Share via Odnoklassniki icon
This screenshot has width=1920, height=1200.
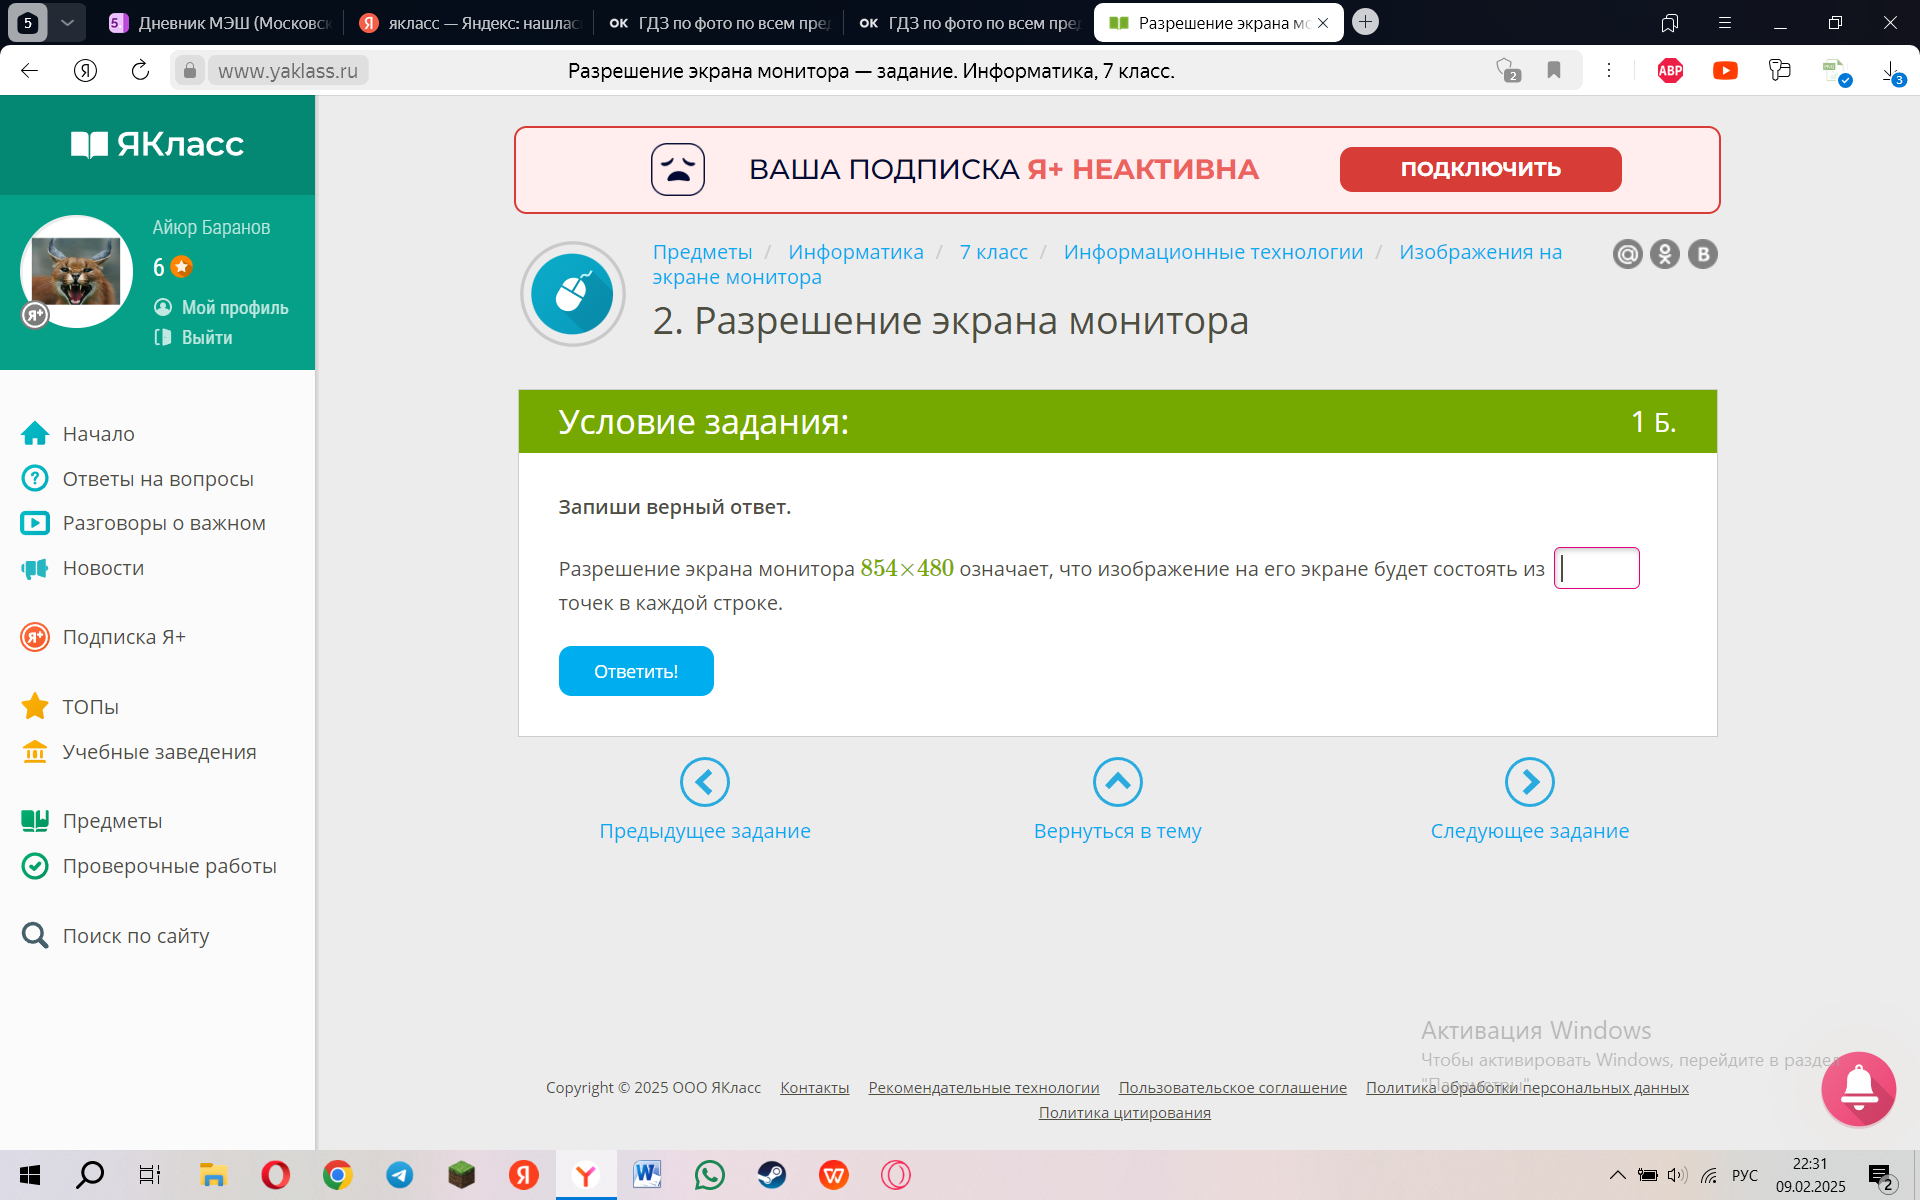pyautogui.click(x=1665, y=254)
